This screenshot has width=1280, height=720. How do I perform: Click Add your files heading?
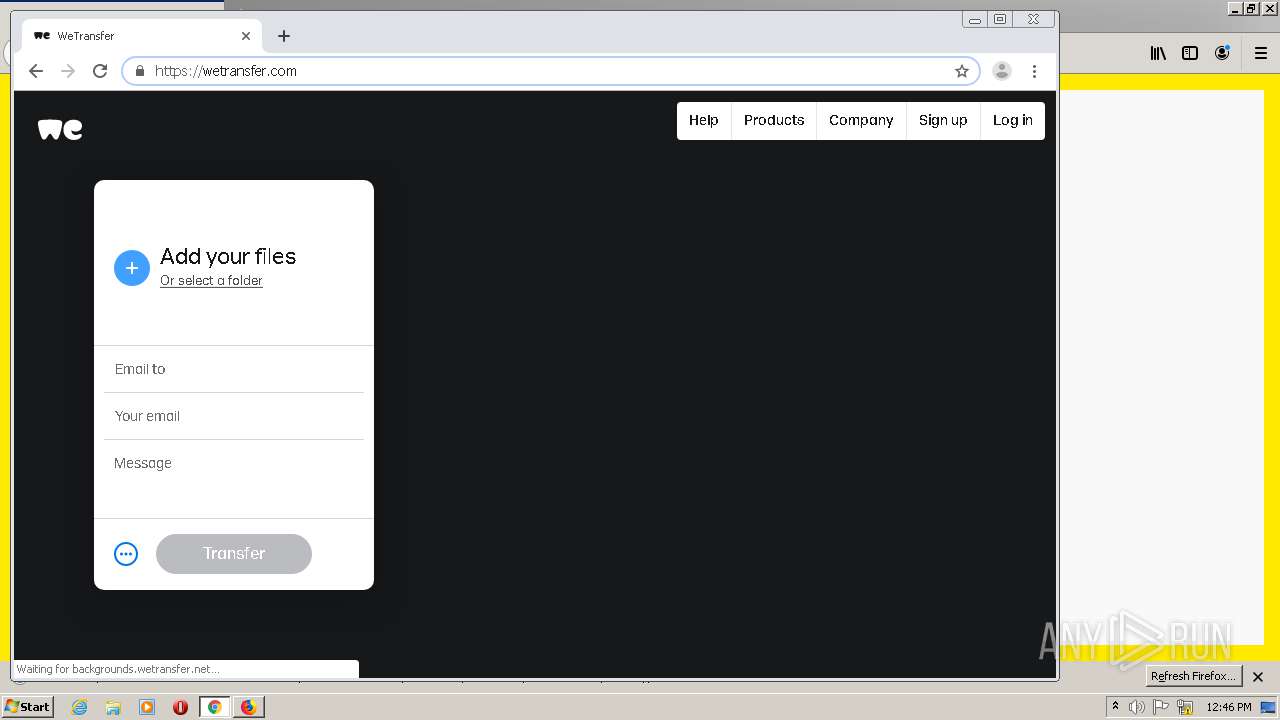(228, 256)
